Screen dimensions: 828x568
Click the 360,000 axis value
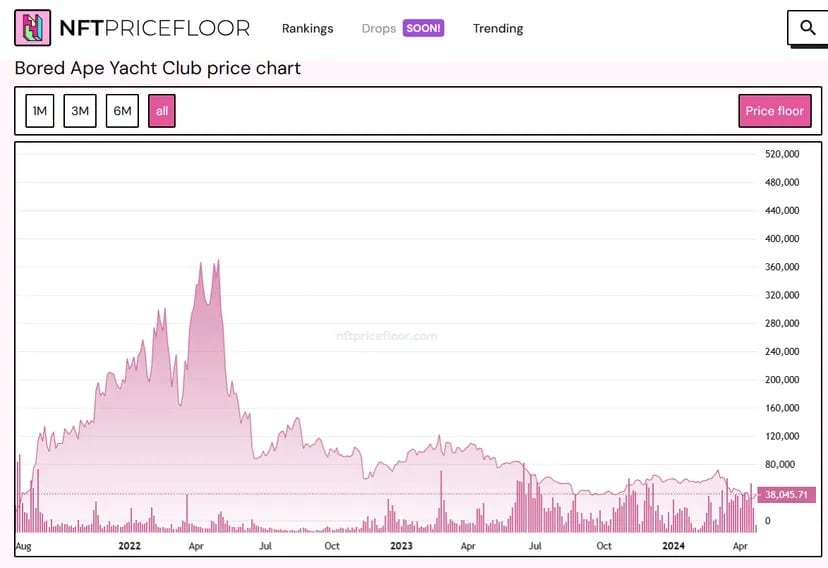782,267
